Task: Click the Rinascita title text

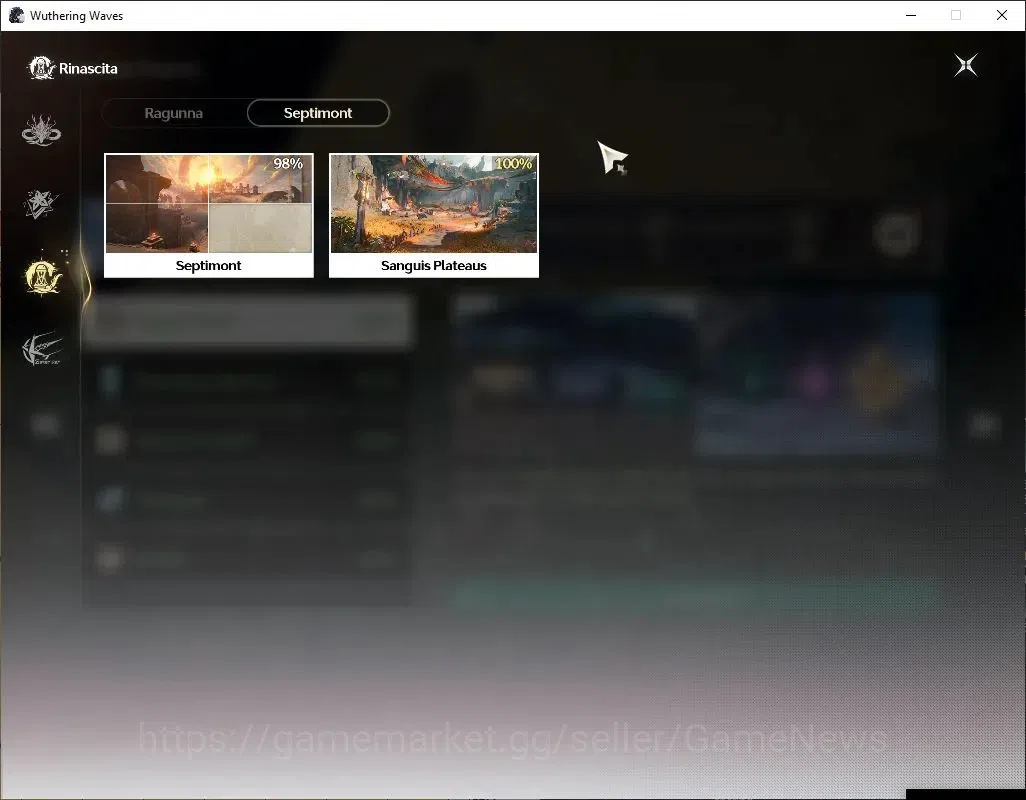Action: point(88,69)
